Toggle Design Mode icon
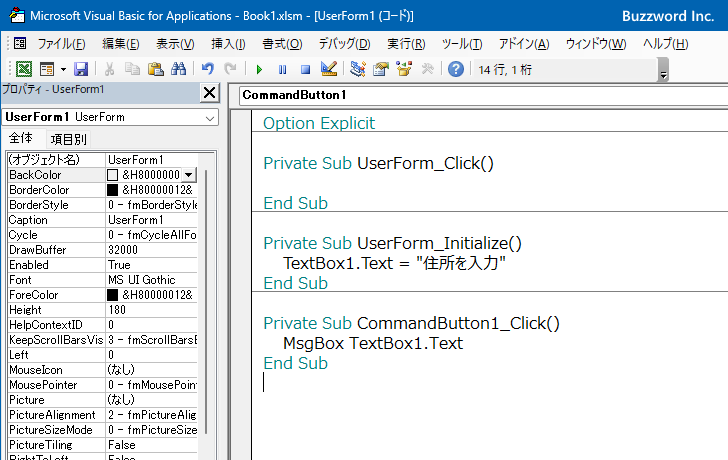728x460 pixels. coord(329,69)
